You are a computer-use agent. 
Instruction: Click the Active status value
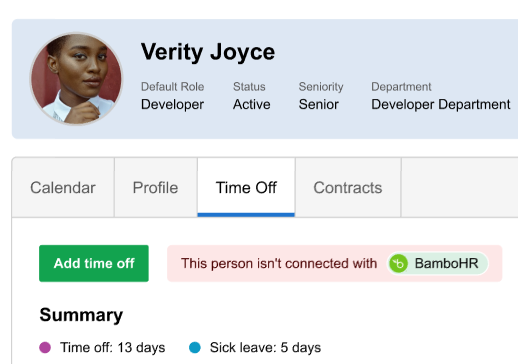click(x=252, y=104)
